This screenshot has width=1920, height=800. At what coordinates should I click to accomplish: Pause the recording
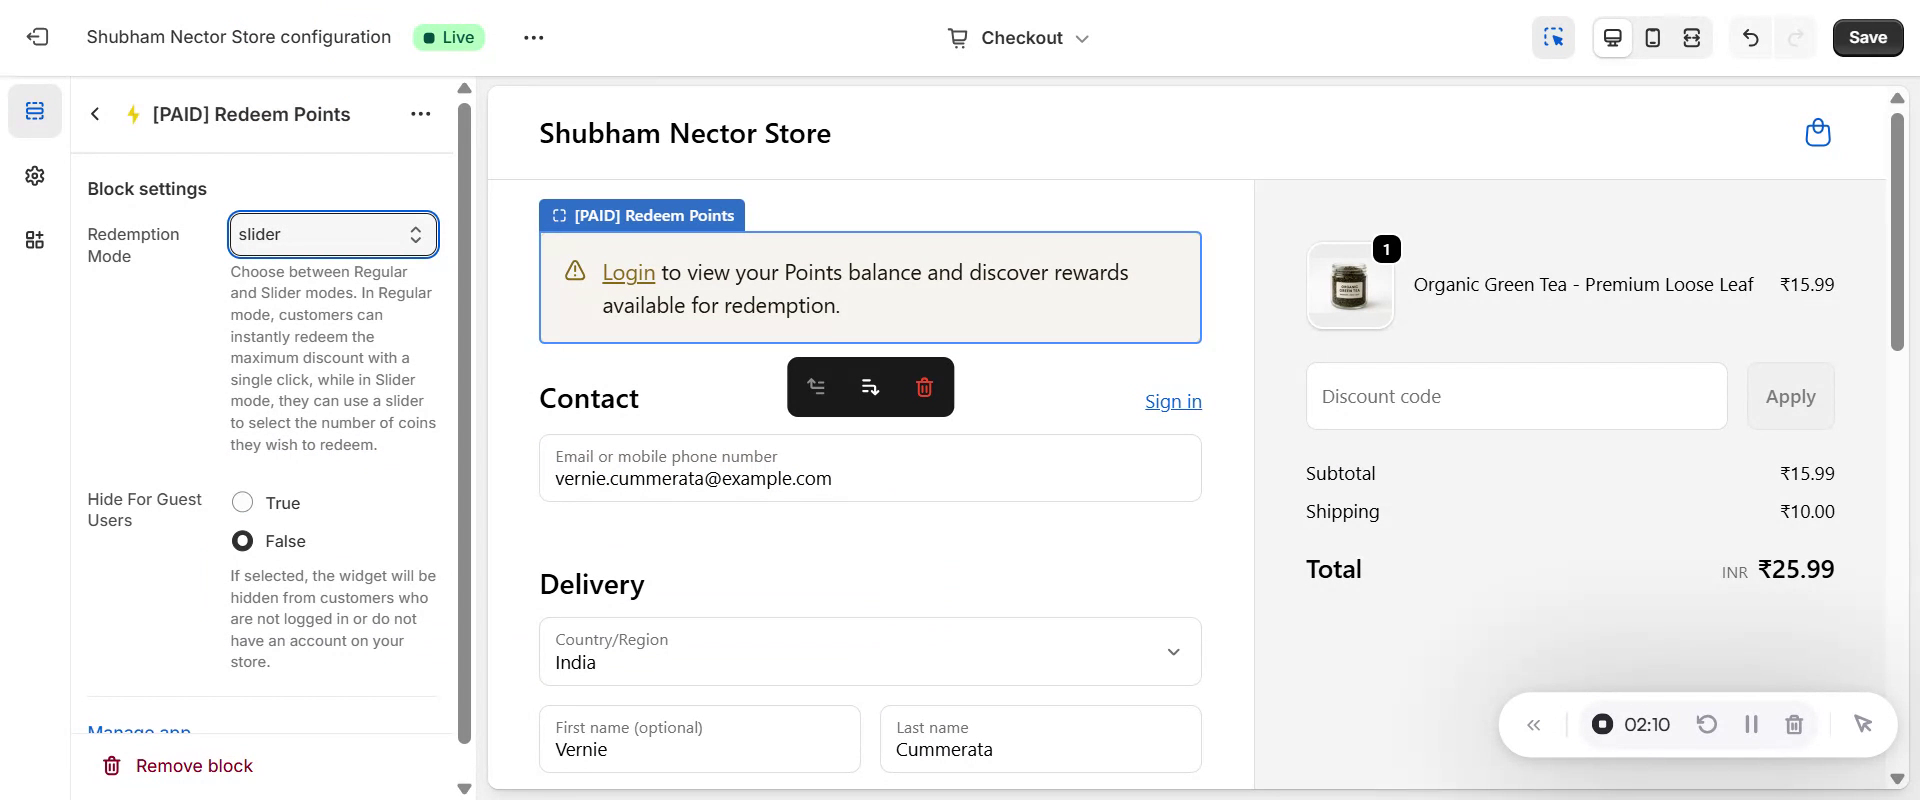click(x=1751, y=724)
